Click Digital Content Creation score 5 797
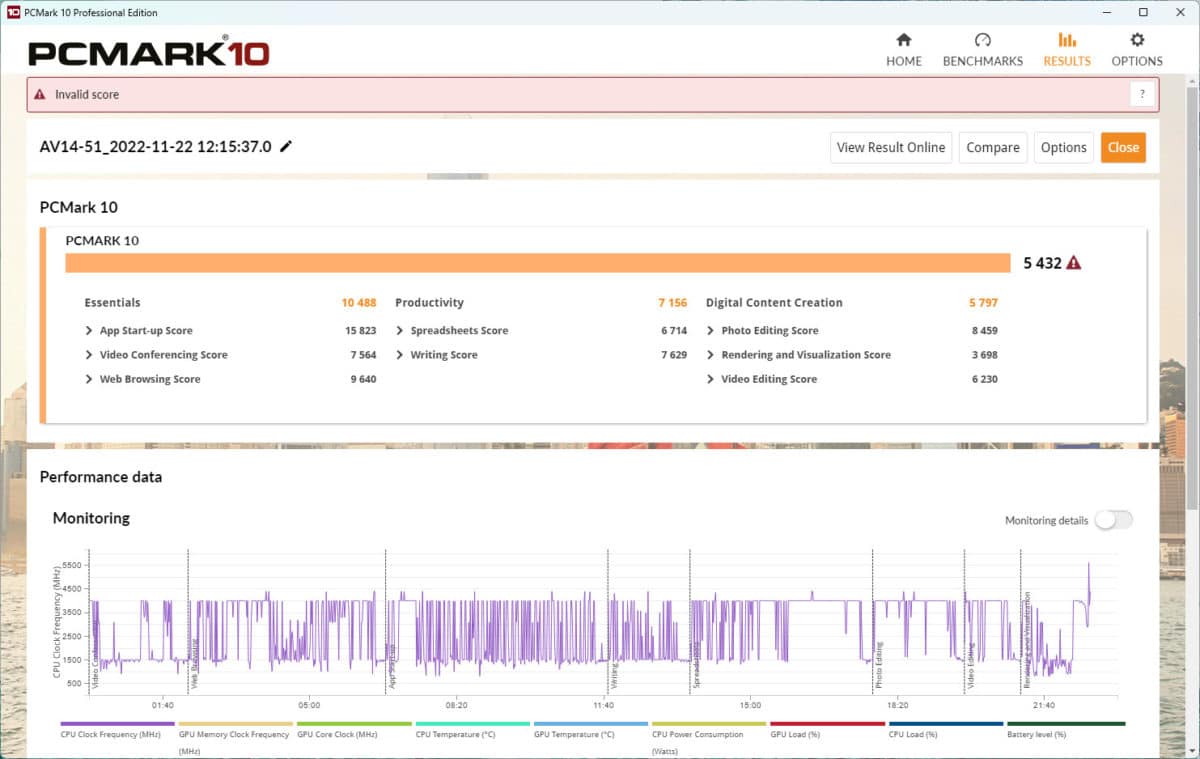1200x759 pixels. point(983,303)
